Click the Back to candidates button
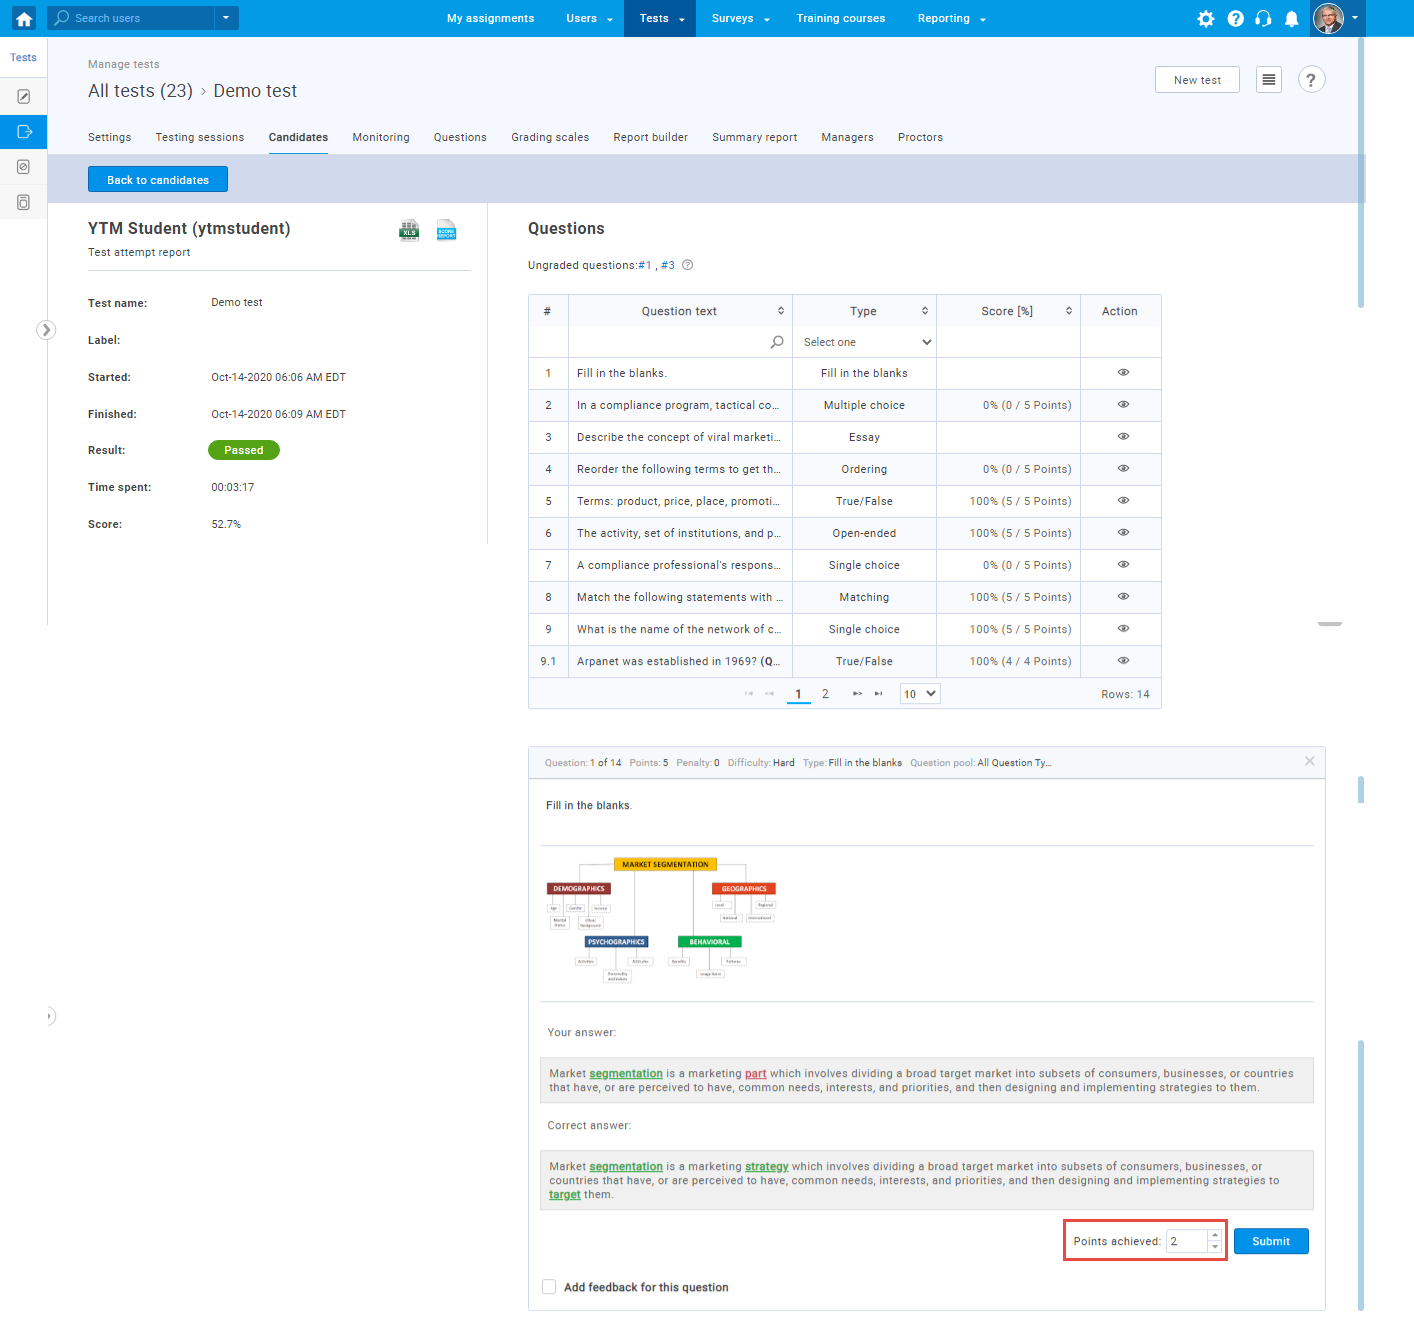Screen dimensions: 1414x1318 click(x=158, y=180)
